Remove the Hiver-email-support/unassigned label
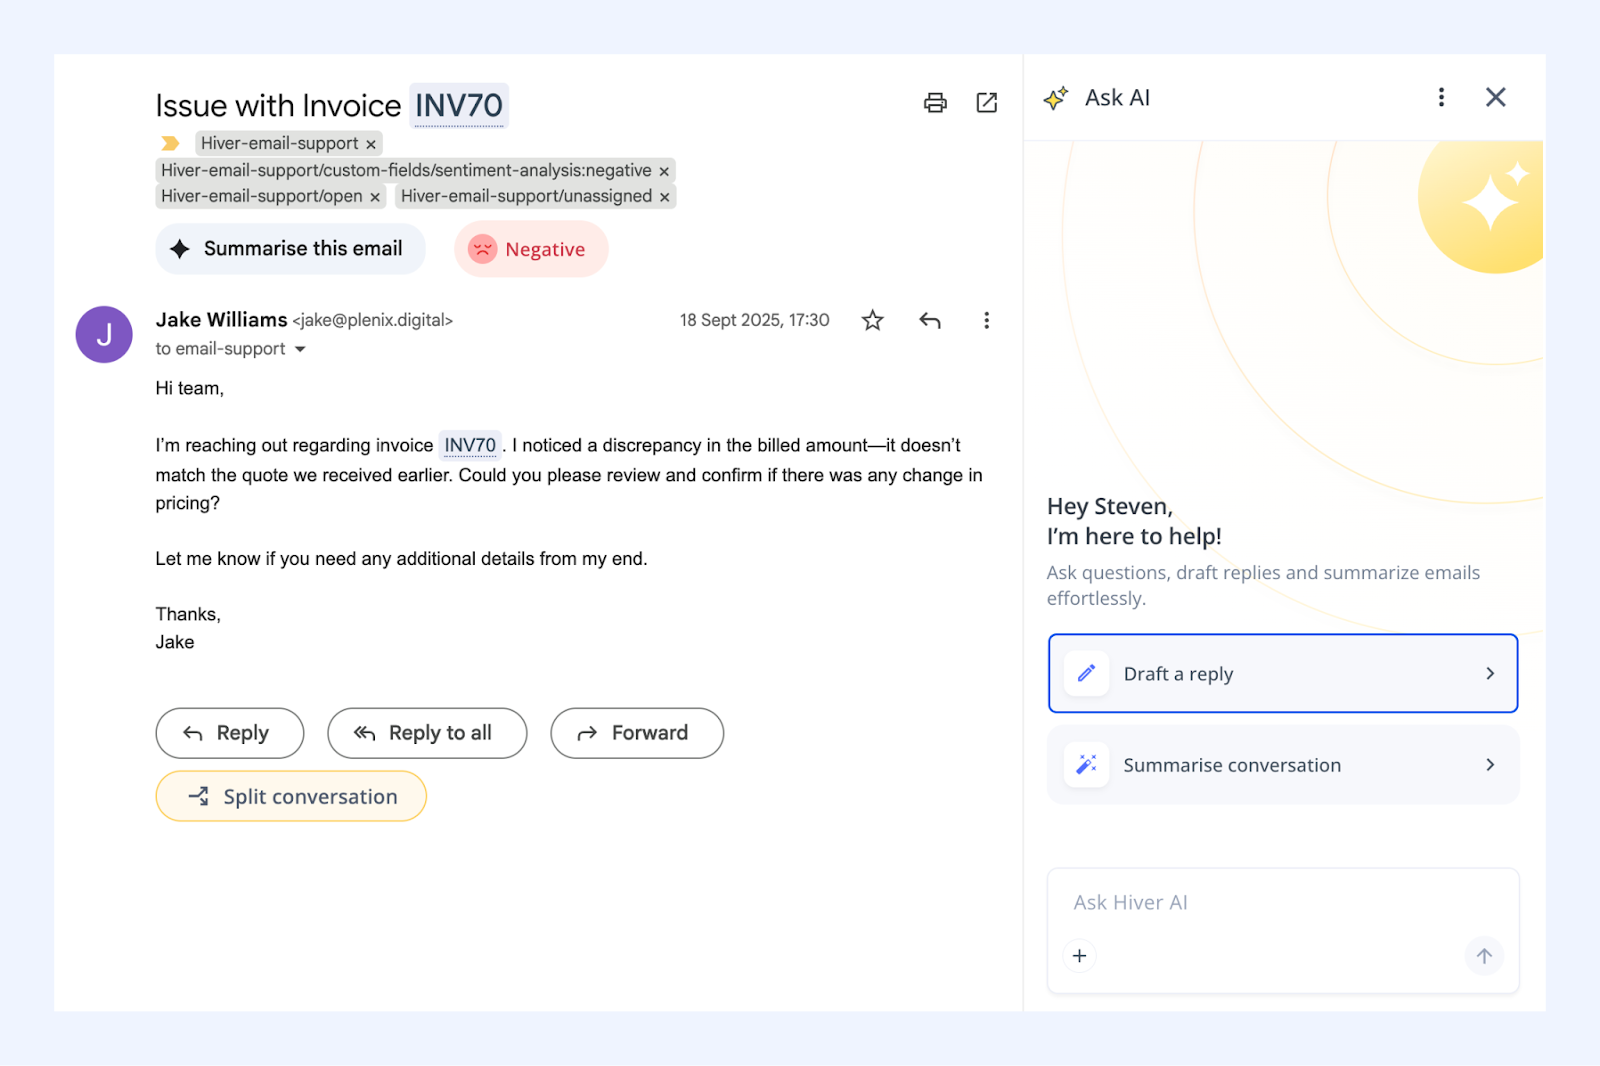The image size is (1600, 1066). pyautogui.click(x=664, y=197)
